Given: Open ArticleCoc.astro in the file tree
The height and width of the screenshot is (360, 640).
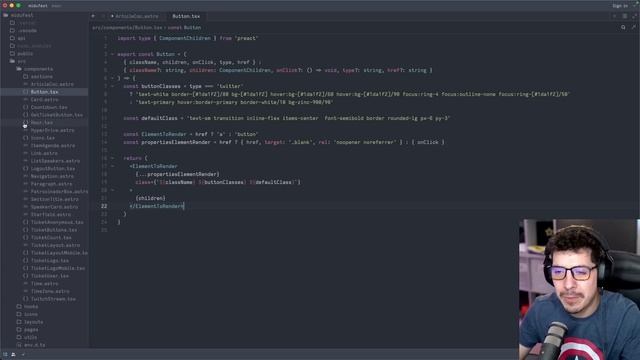Looking at the screenshot, I should click(52, 84).
